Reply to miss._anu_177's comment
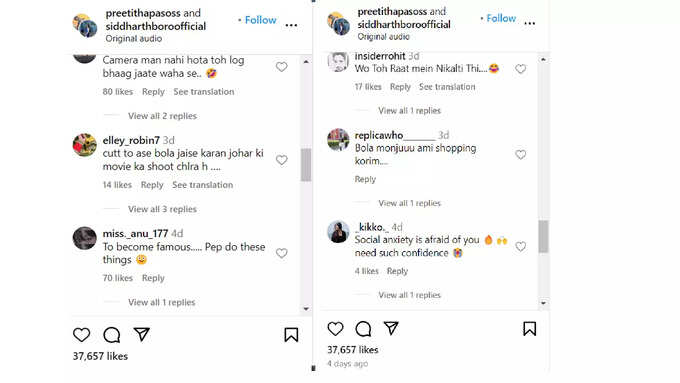Screen dimensions: 680x383 tap(153, 278)
